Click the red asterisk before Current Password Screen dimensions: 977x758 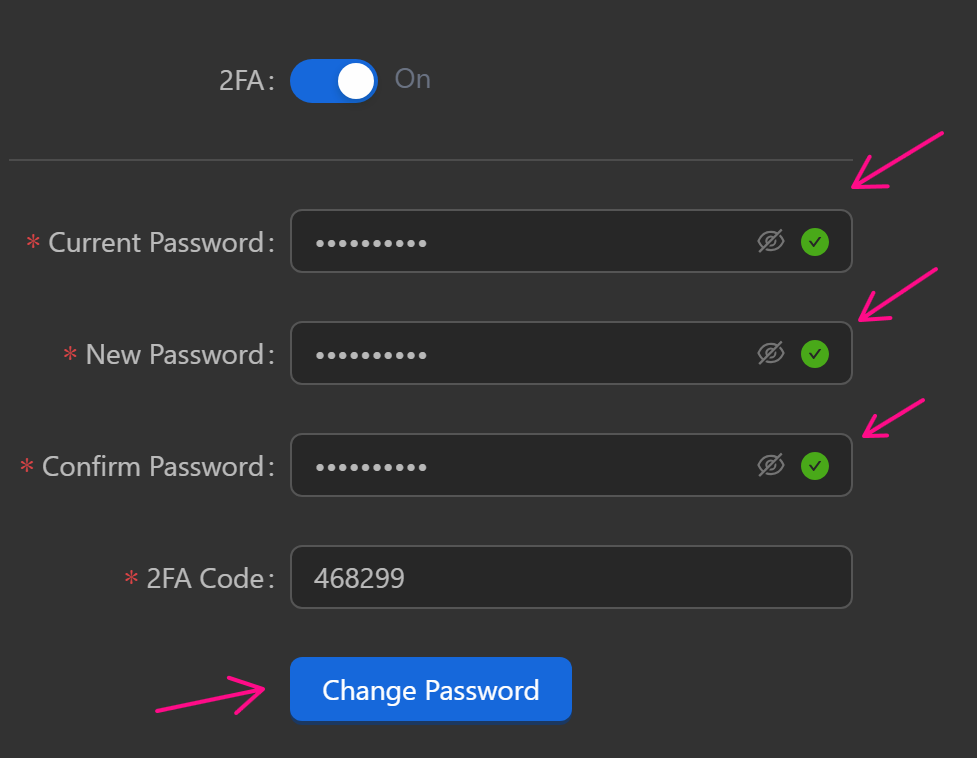pos(33,242)
